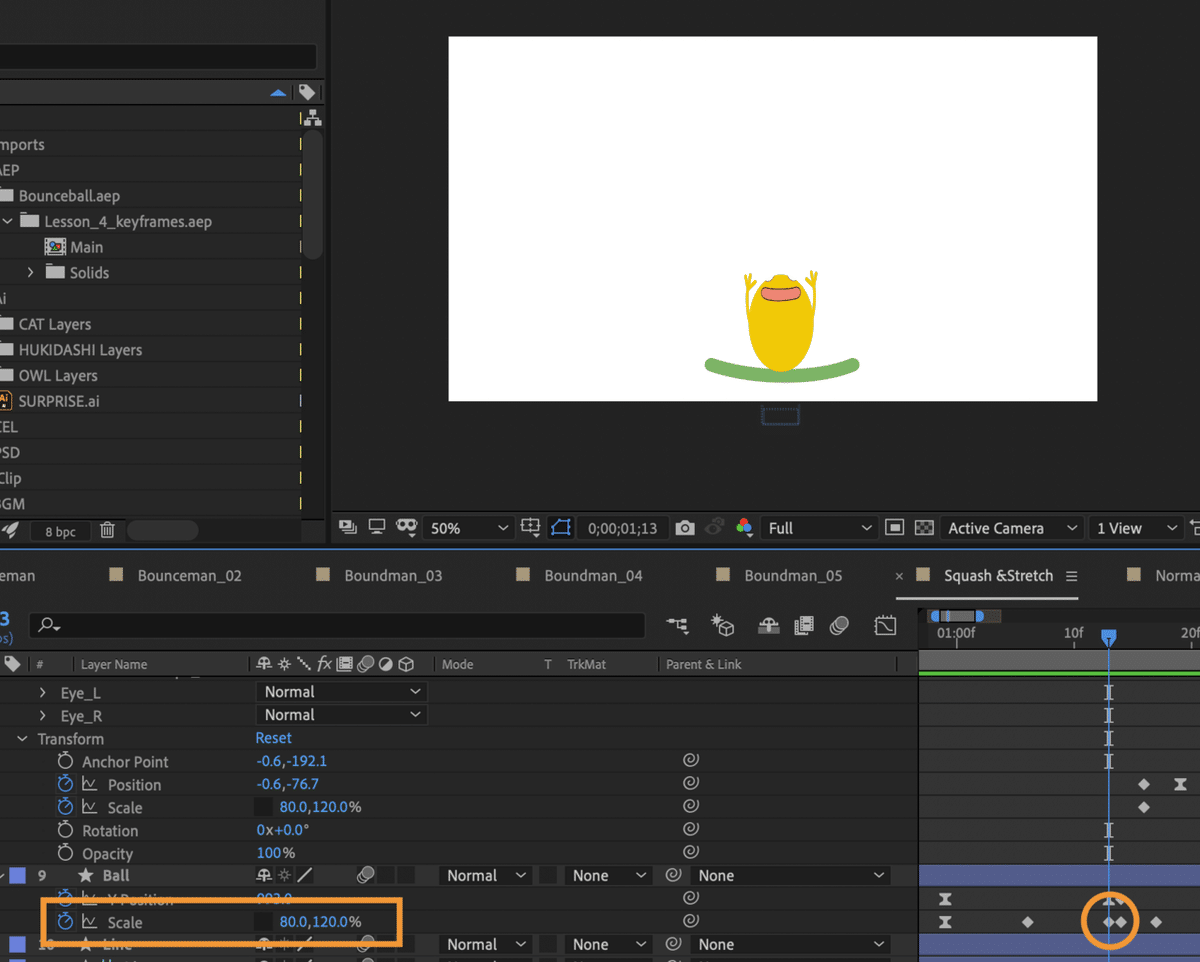Switch to the Bounceman_02 tab
This screenshot has height=962, width=1200.
(189, 575)
